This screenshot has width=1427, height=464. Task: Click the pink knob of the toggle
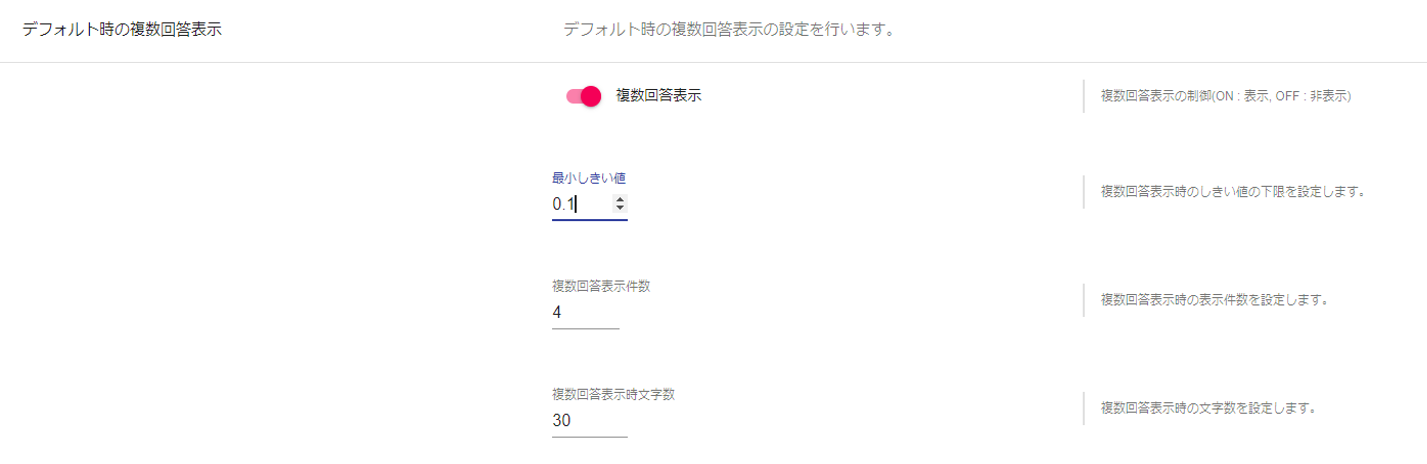591,96
